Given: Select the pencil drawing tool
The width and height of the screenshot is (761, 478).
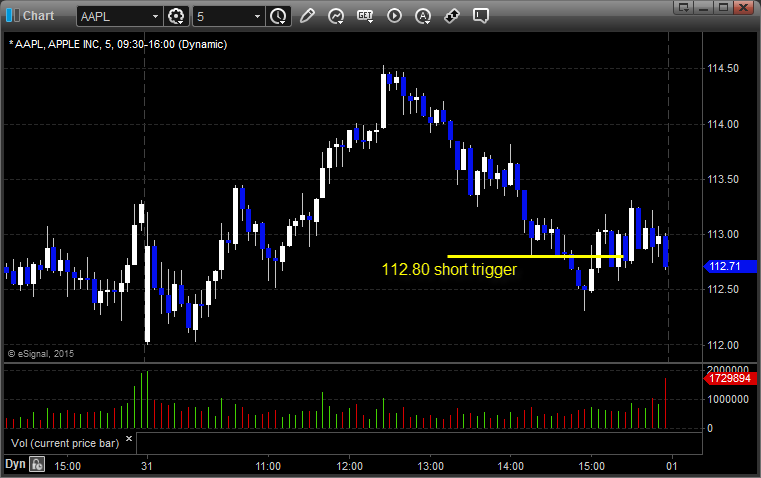Looking at the screenshot, I should pos(307,16).
